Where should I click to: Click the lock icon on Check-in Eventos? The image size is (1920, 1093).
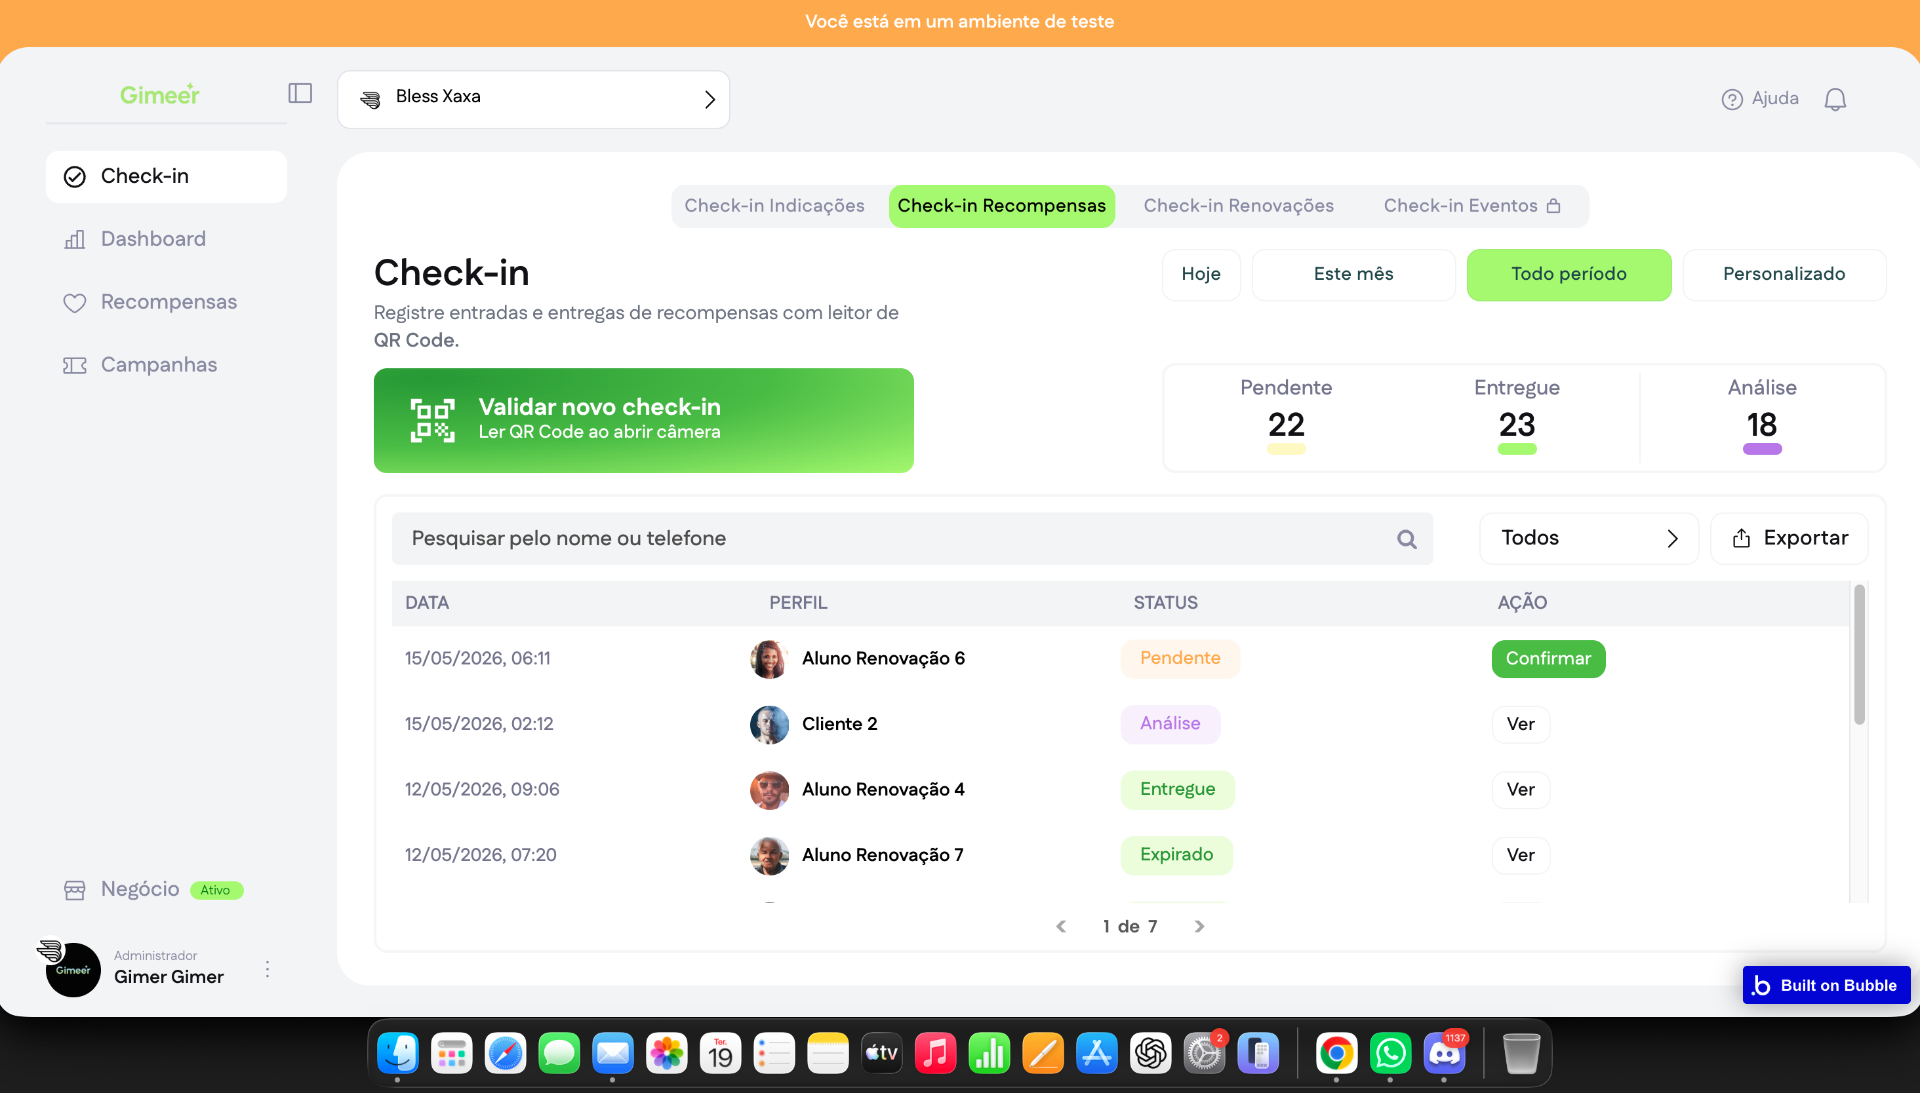click(x=1553, y=206)
